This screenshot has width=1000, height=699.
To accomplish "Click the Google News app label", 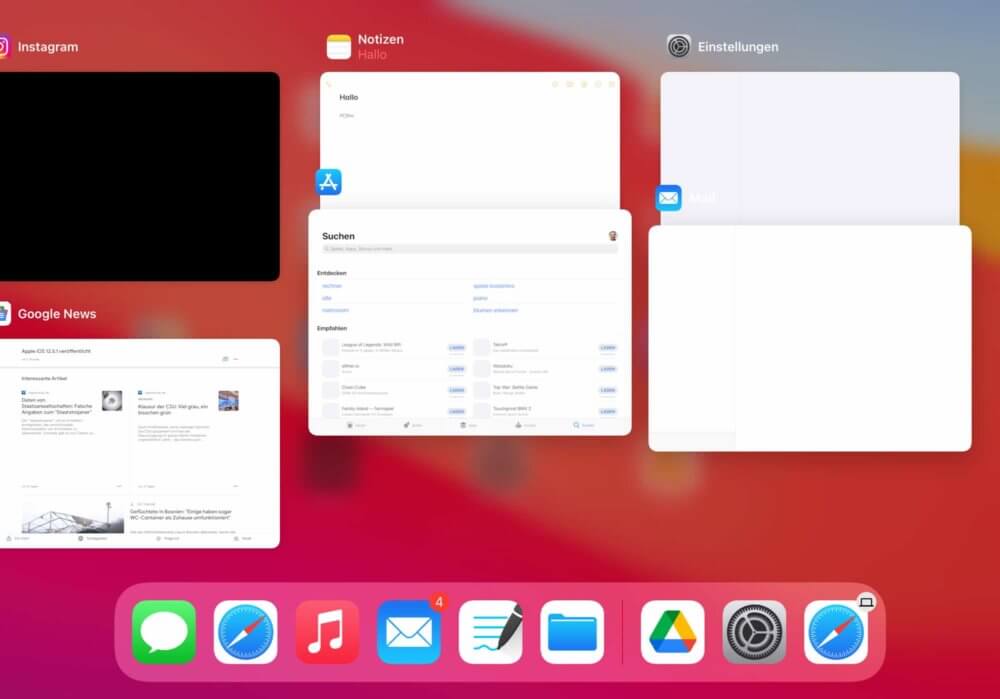I will click(x=57, y=314).
